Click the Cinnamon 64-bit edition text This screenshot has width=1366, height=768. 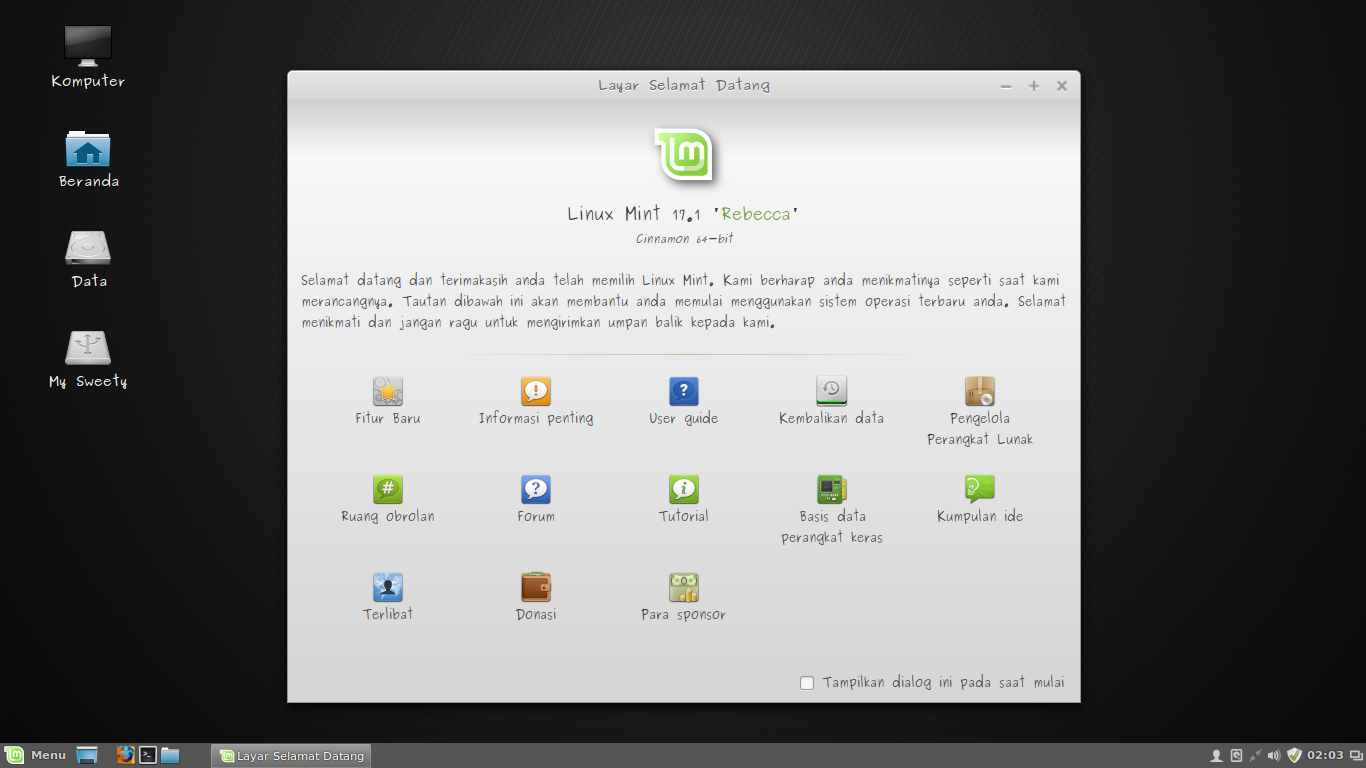[x=684, y=239]
